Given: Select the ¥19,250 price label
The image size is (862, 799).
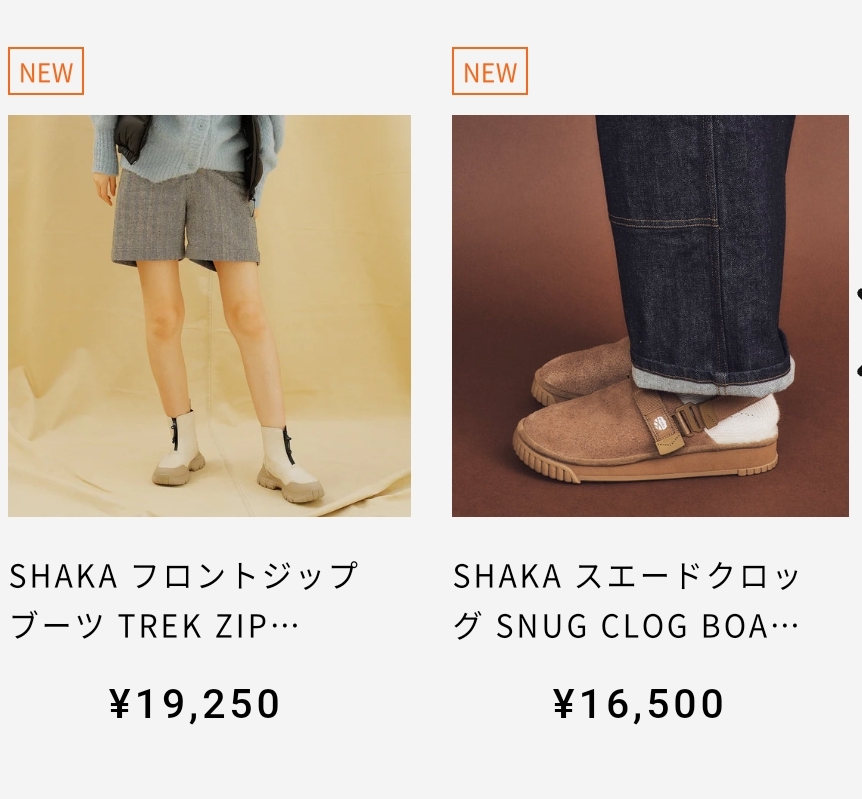Looking at the screenshot, I should [195, 703].
